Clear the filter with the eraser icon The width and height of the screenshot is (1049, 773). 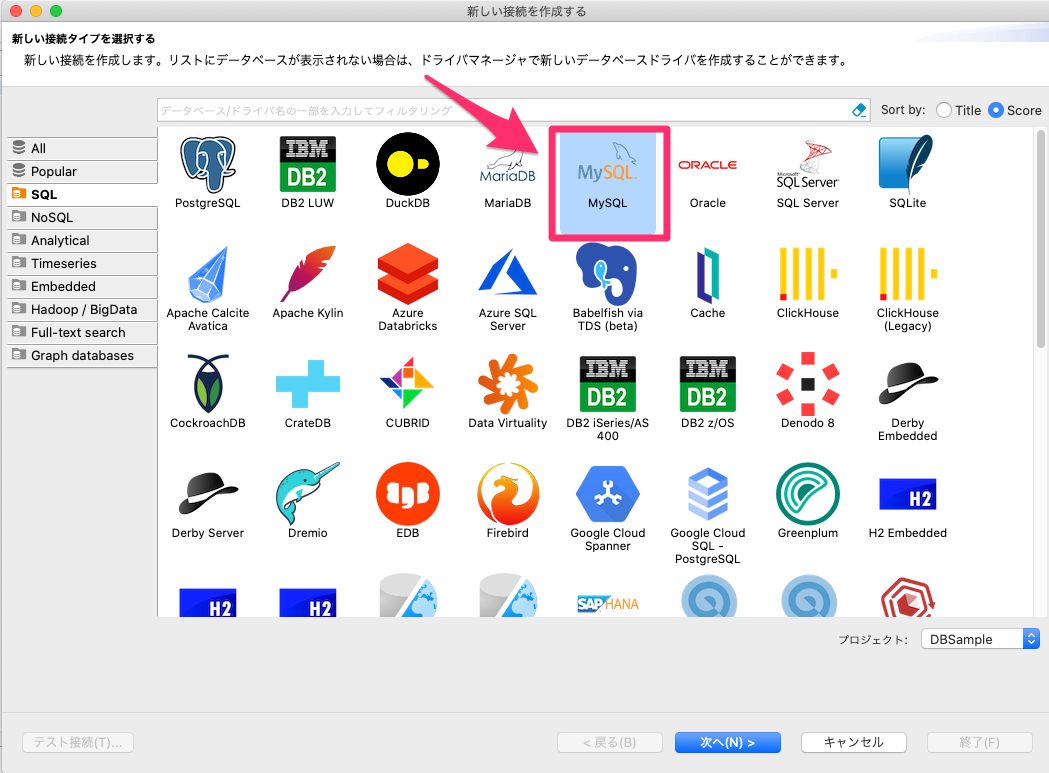[x=858, y=109]
